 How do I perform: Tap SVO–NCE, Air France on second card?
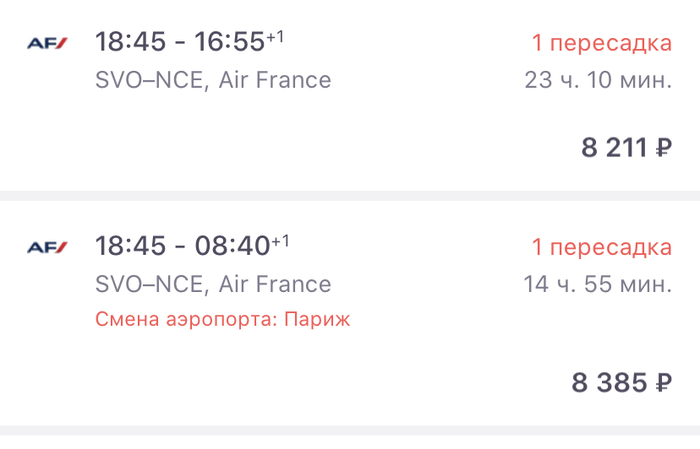coord(213,284)
